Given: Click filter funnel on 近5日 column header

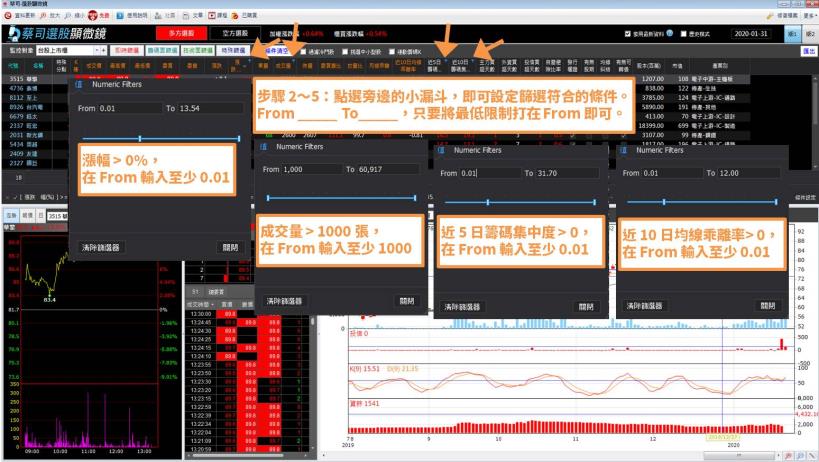Looking at the screenshot, I should click(x=445, y=60).
